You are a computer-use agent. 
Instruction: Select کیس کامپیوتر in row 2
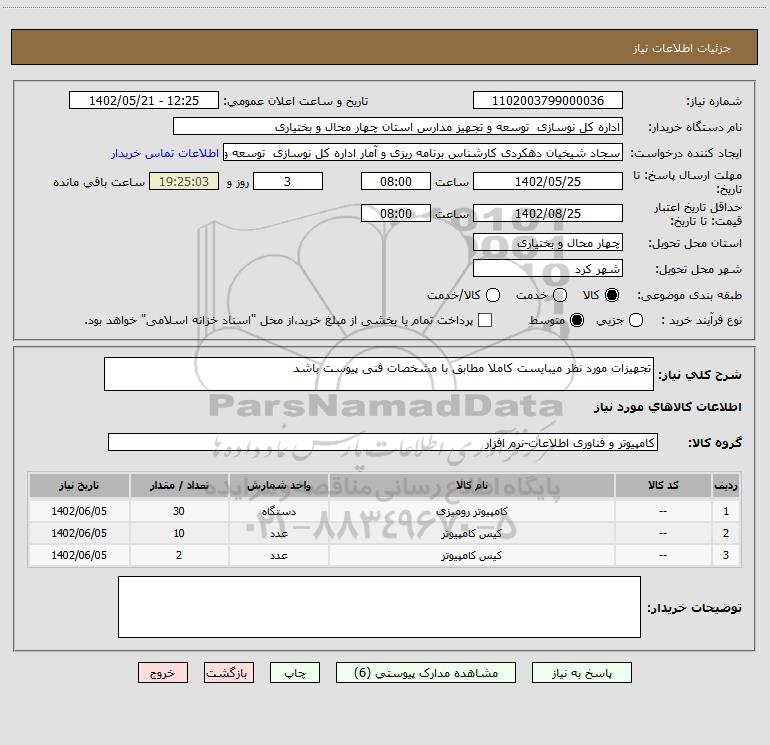pyautogui.click(x=471, y=533)
